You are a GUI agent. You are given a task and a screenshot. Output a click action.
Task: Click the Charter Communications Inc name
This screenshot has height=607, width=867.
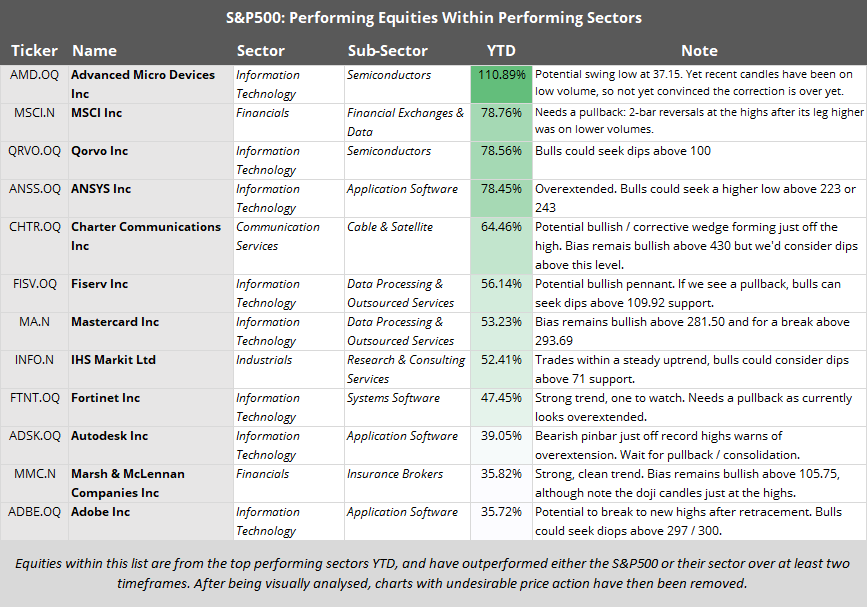pyautogui.click(x=146, y=236)
